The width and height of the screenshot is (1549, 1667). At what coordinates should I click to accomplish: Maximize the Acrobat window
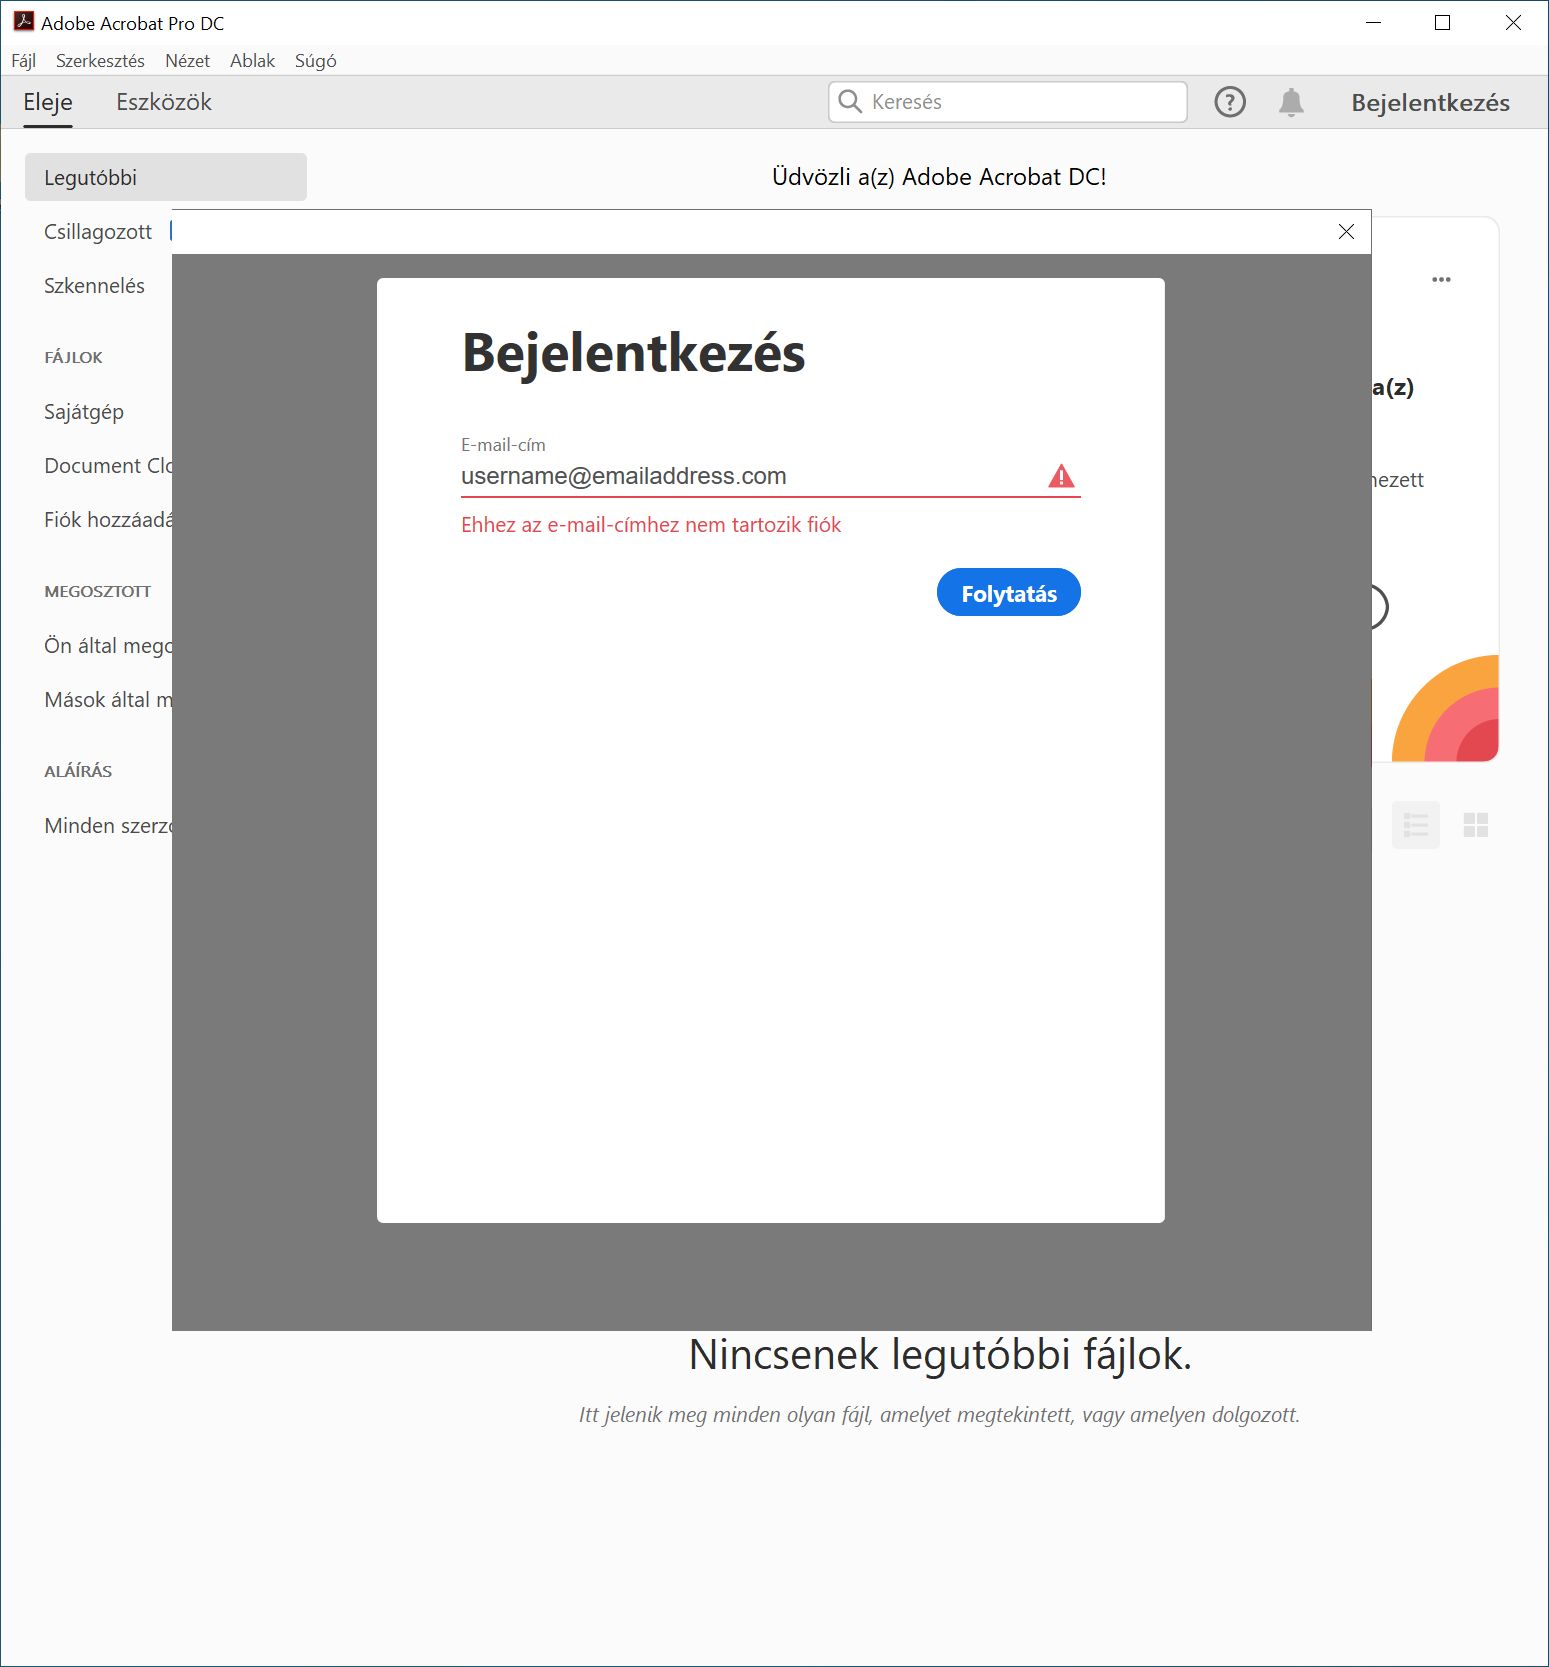pos(1442,22)
